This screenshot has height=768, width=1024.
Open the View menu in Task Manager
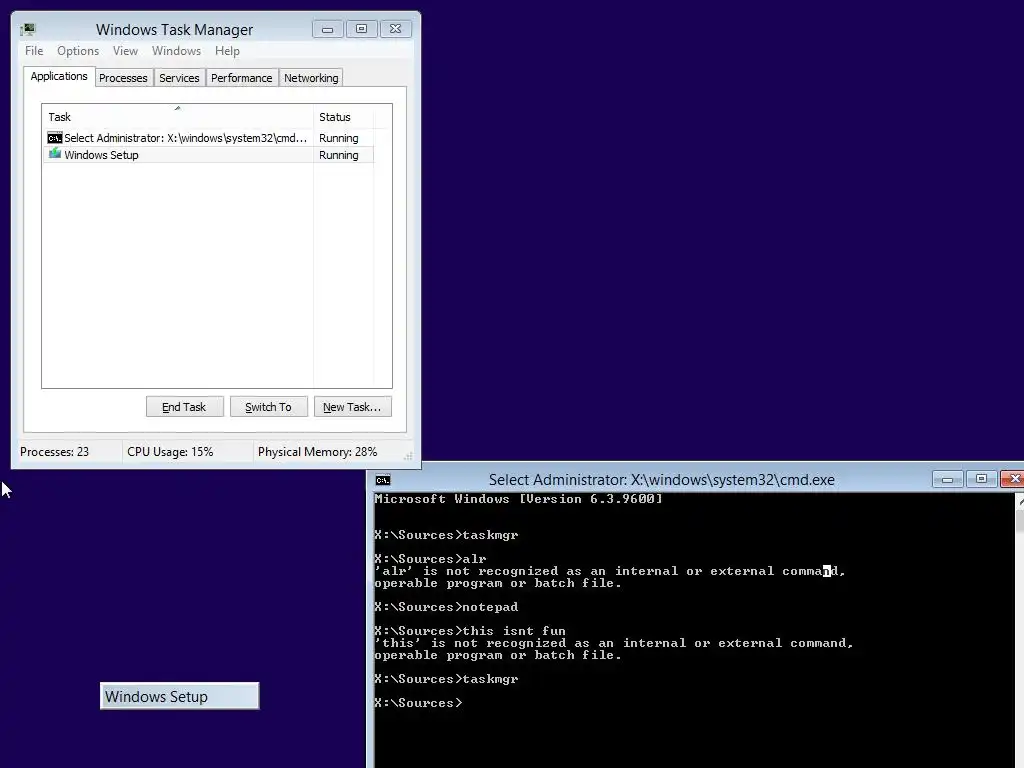pyautogui.click(x=125, y=51)
